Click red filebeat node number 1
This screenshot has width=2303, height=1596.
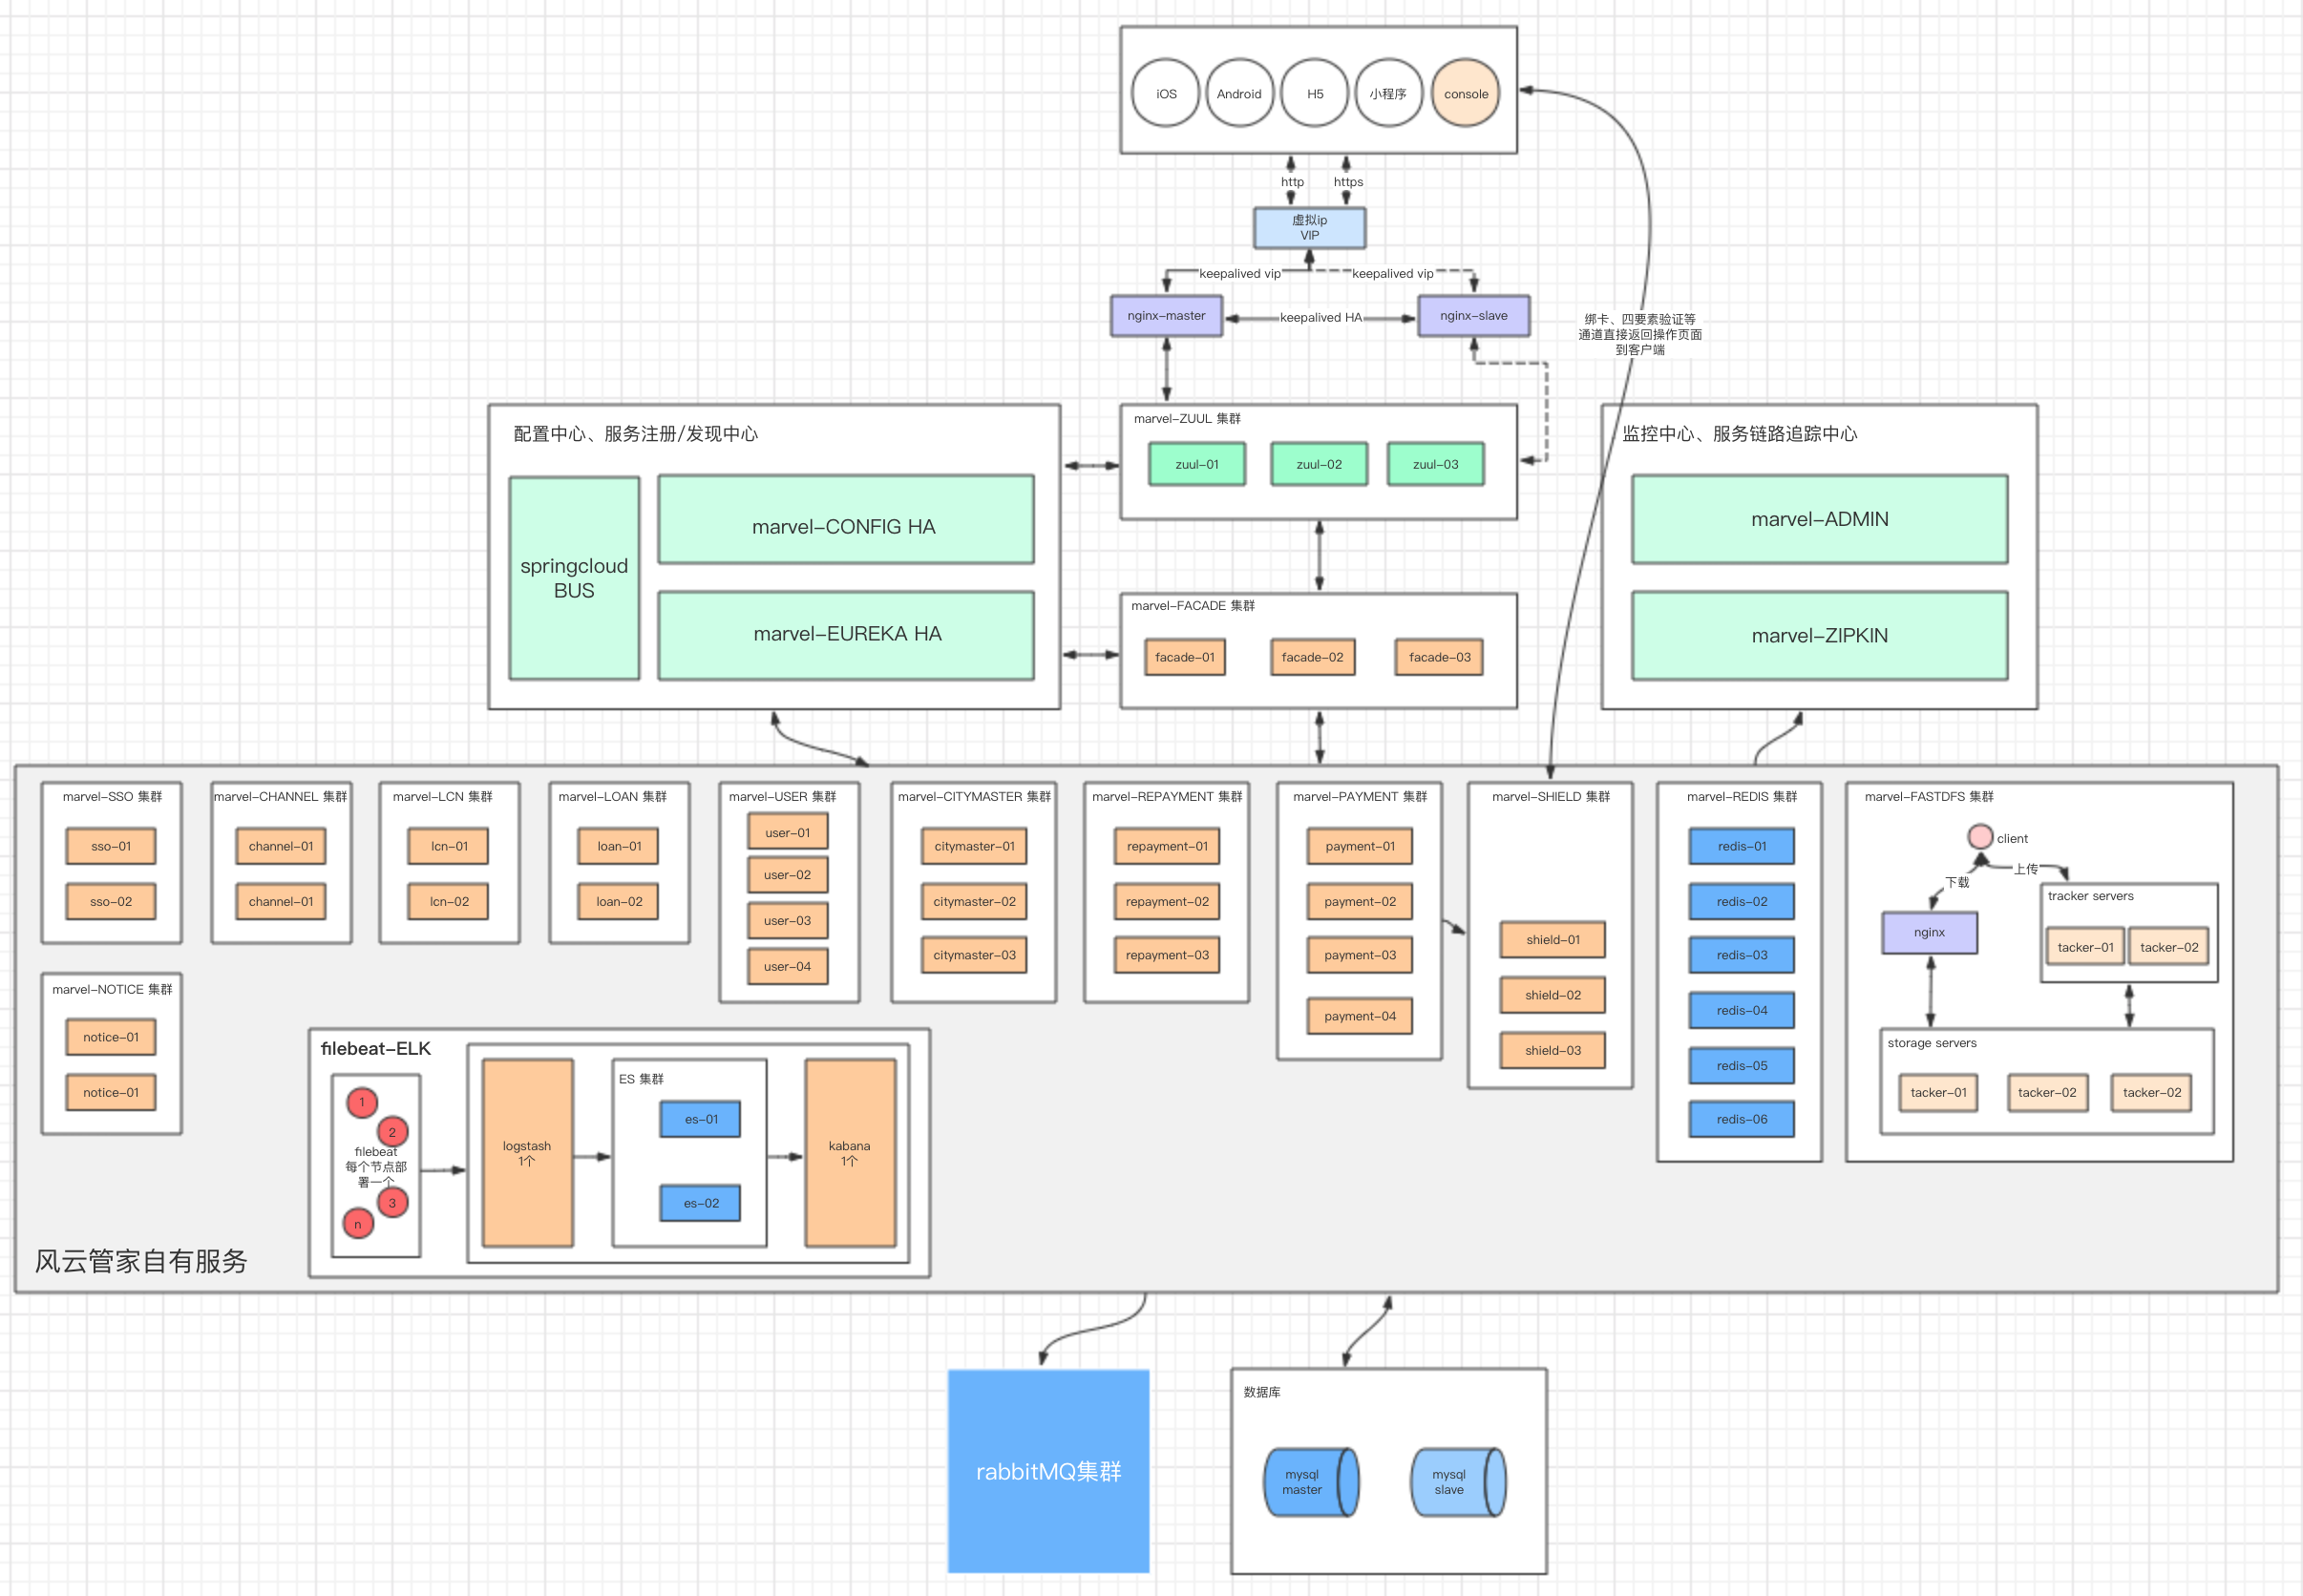tap(362, 1102)
